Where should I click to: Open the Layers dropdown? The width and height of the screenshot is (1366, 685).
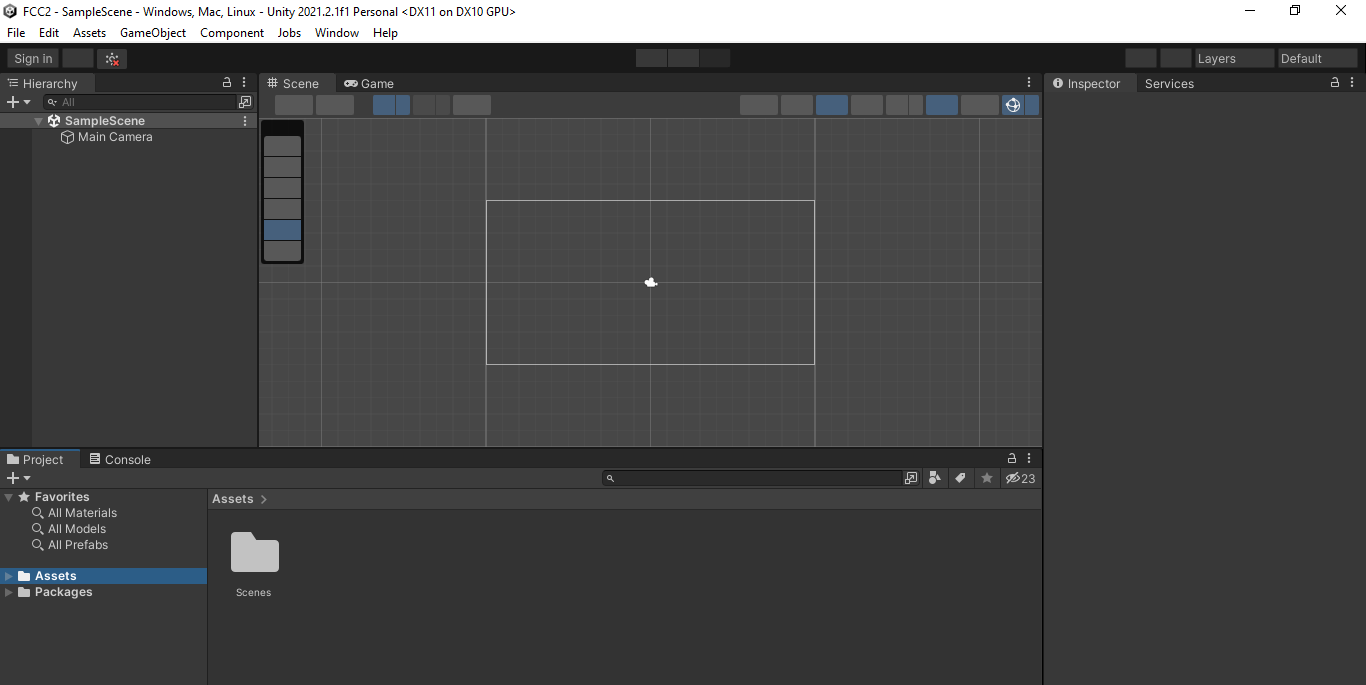1235,58
